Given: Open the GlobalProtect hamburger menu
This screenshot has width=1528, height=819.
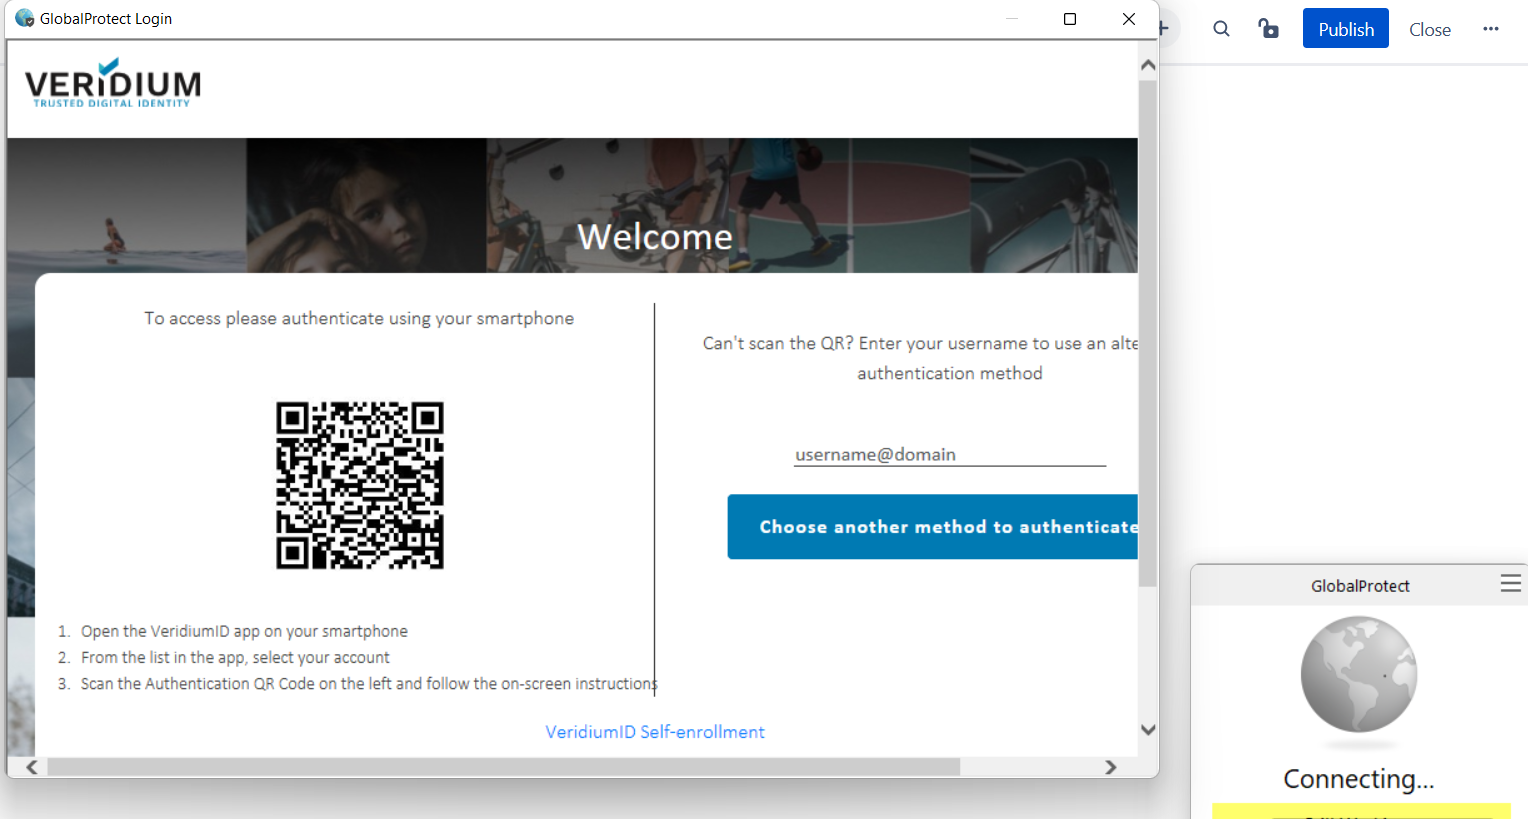Looking at the screenshot, I should [x=1510, y=583].
